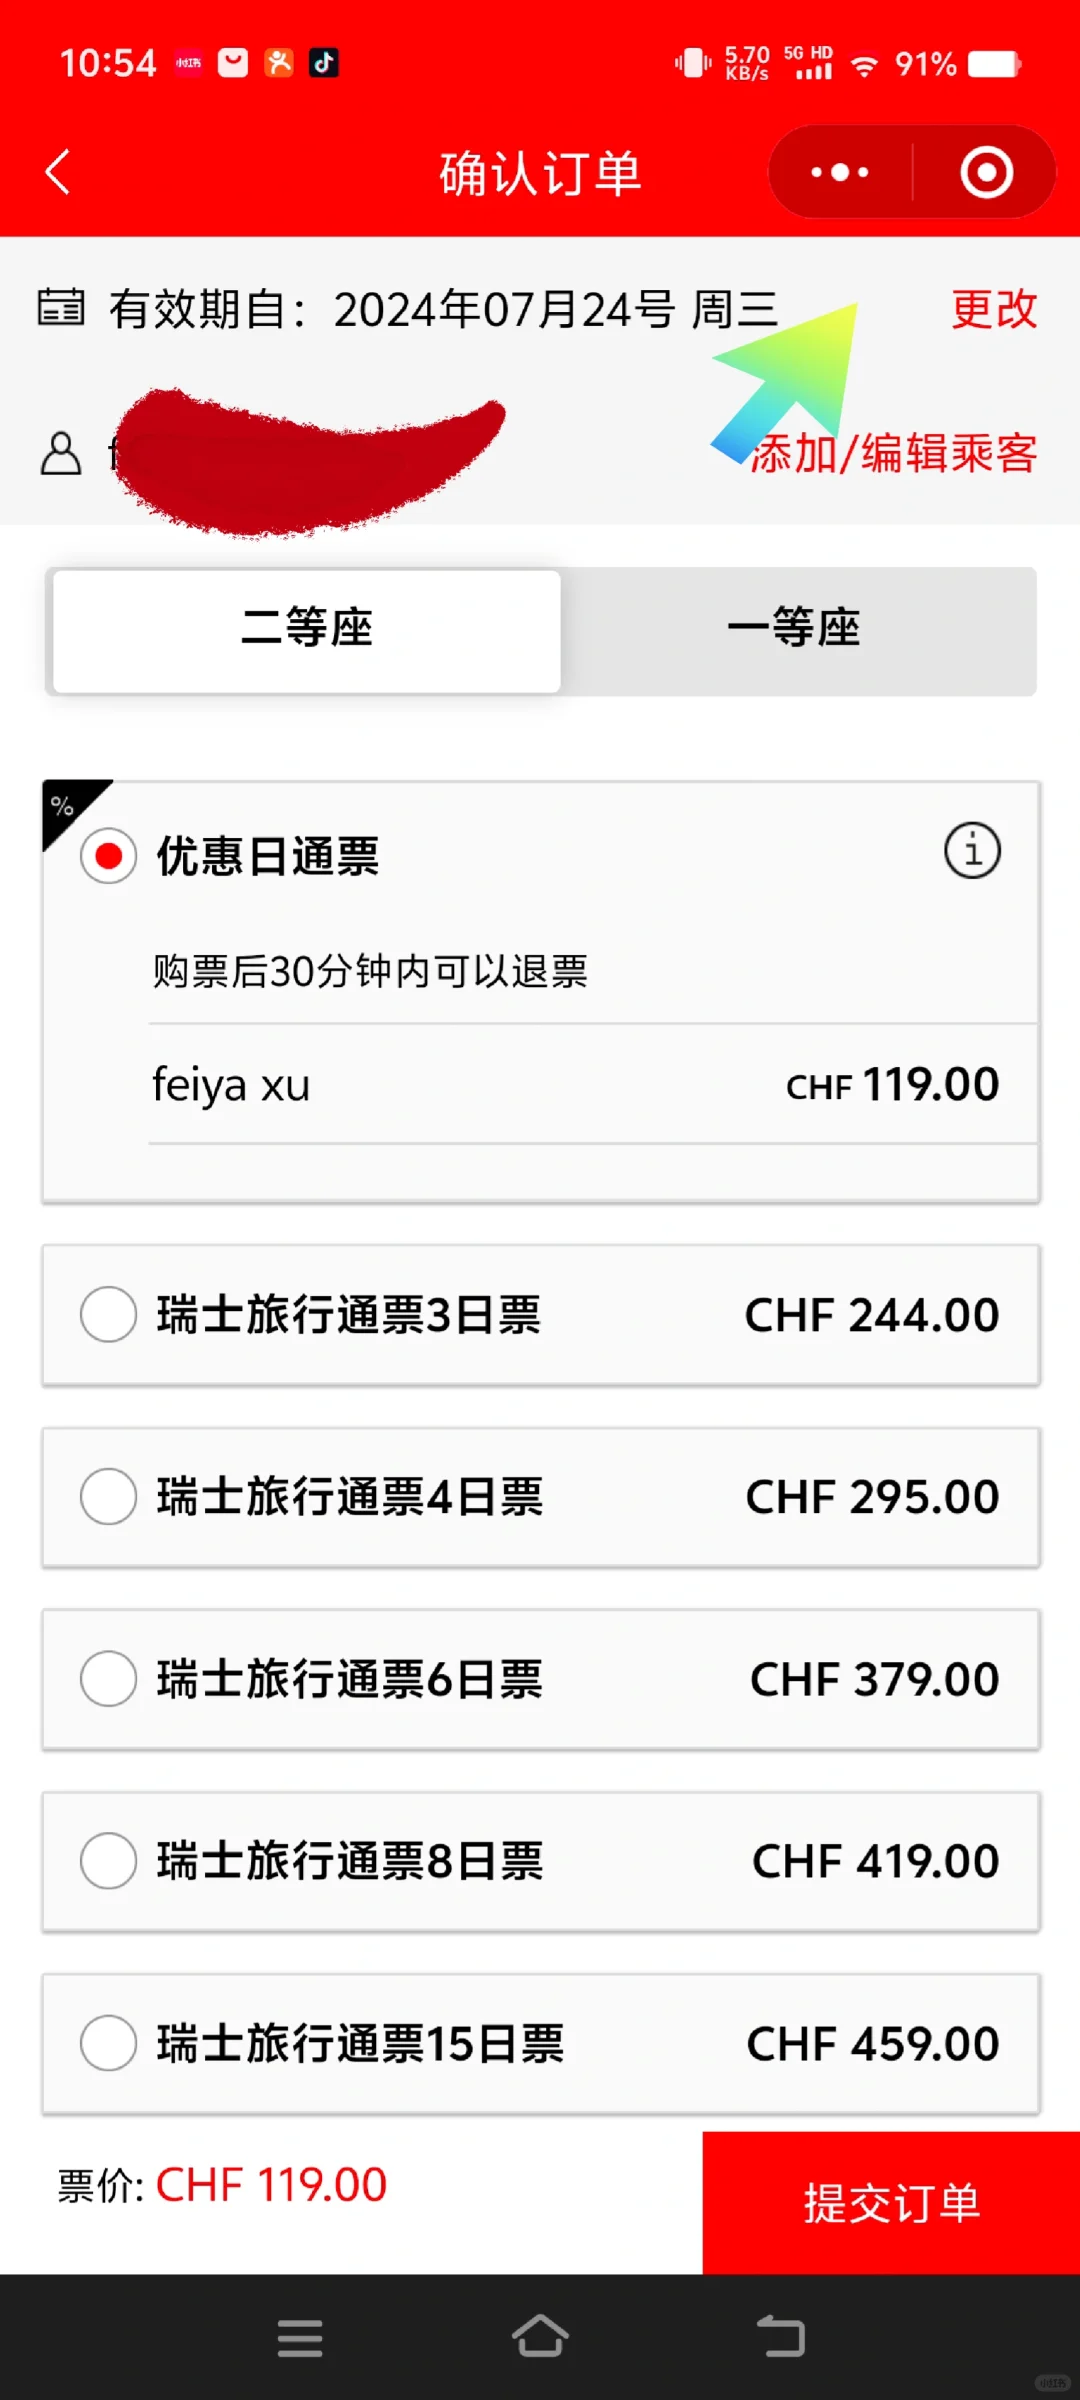
Task: Select the 优惠日通票 radio button
Action: 108,856
